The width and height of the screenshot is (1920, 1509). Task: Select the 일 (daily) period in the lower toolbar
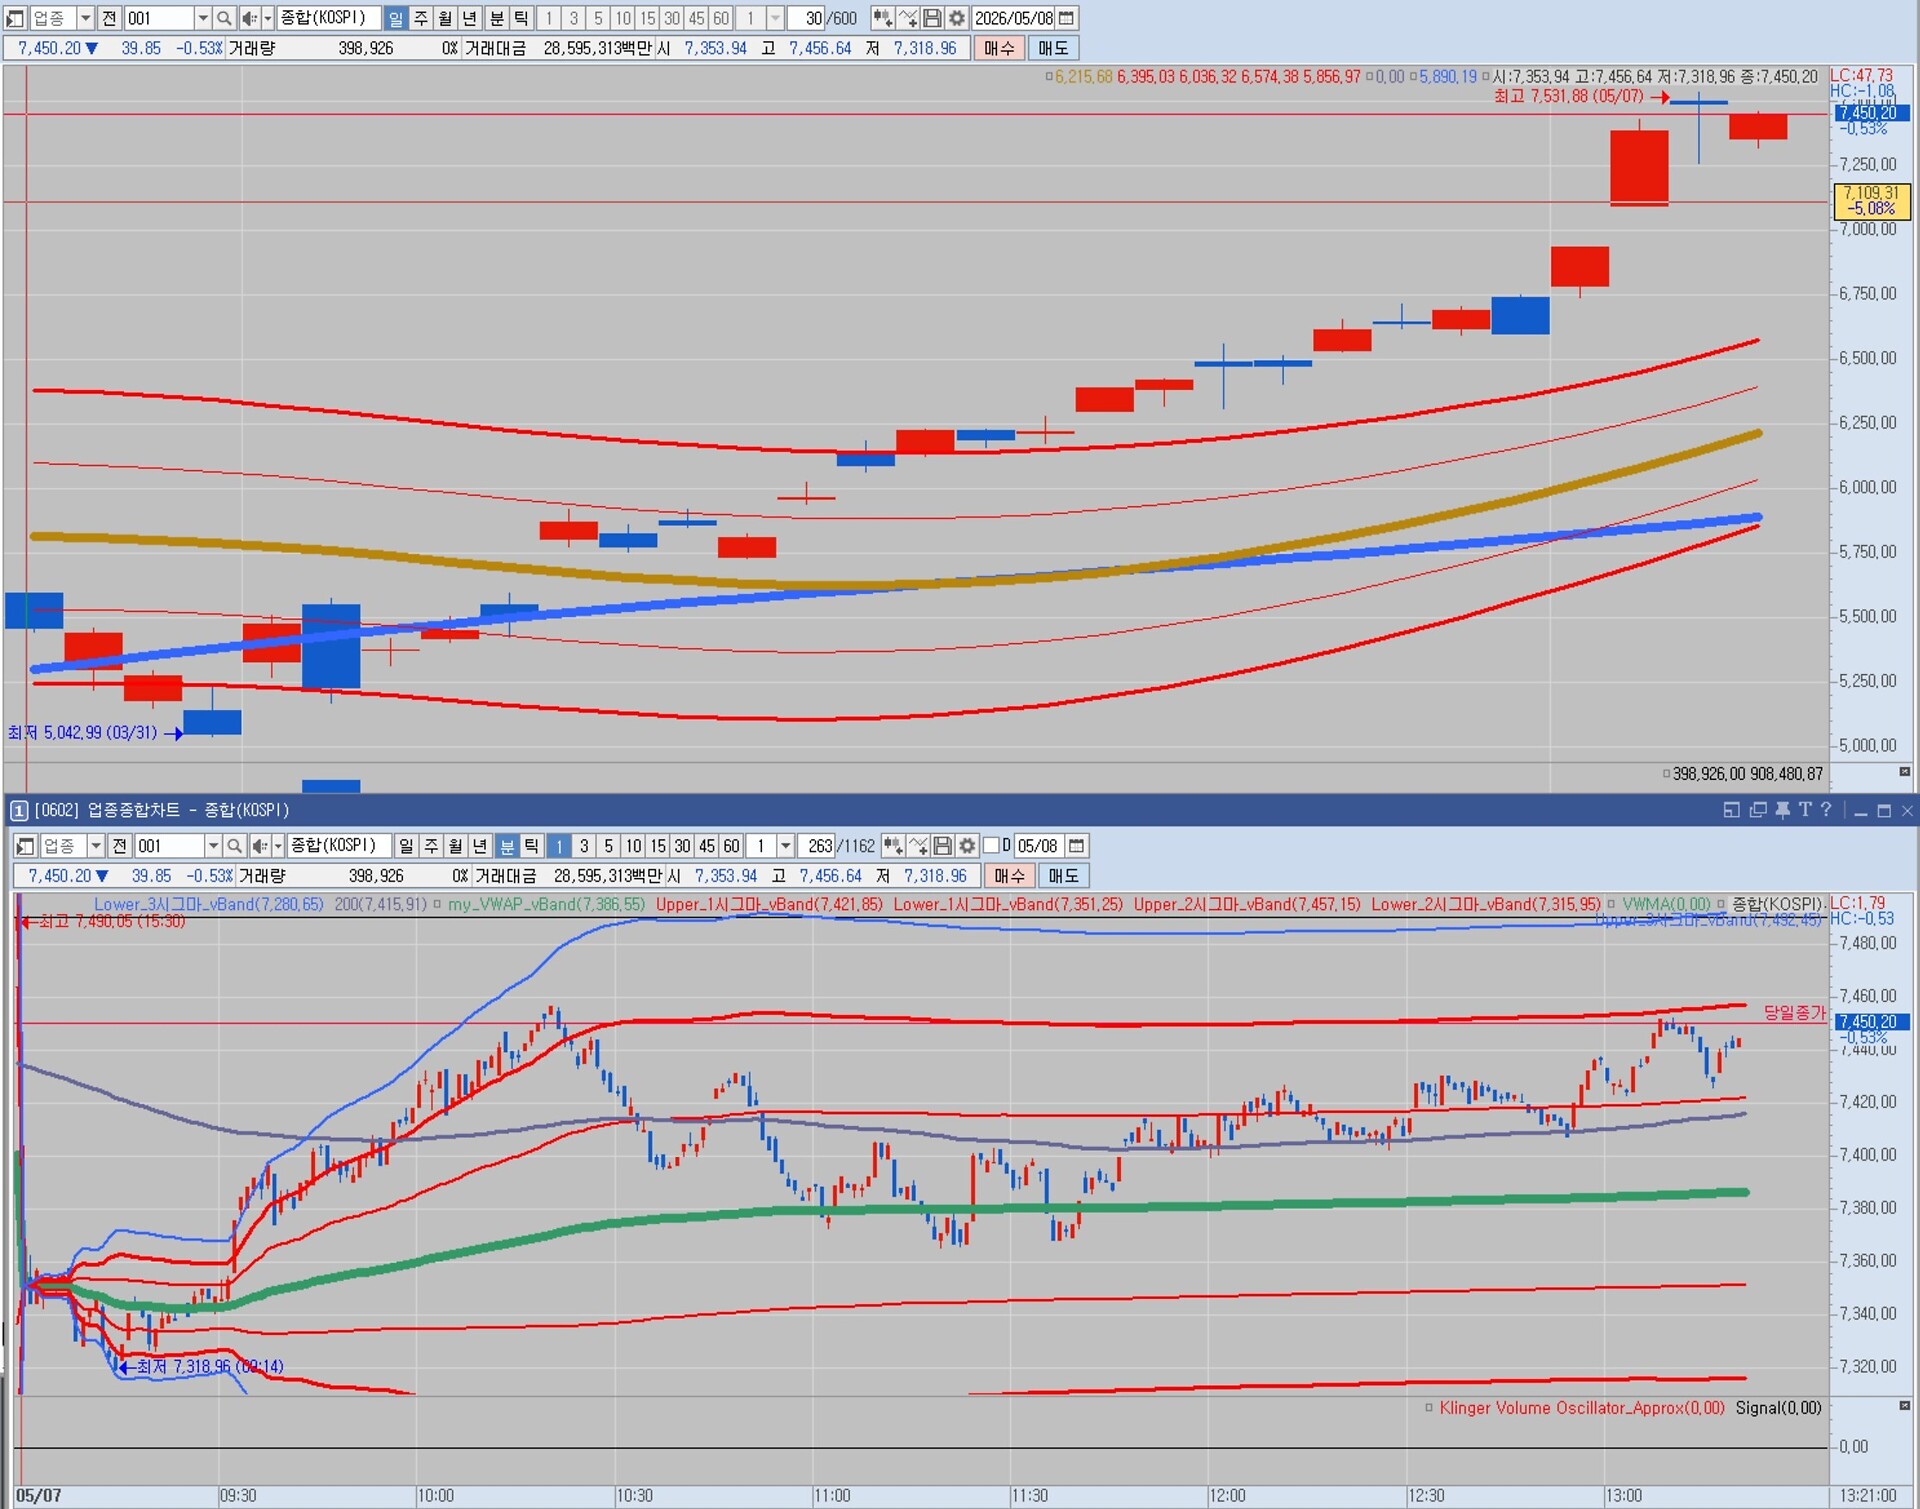pyautogui.click(x=406, y=846)
